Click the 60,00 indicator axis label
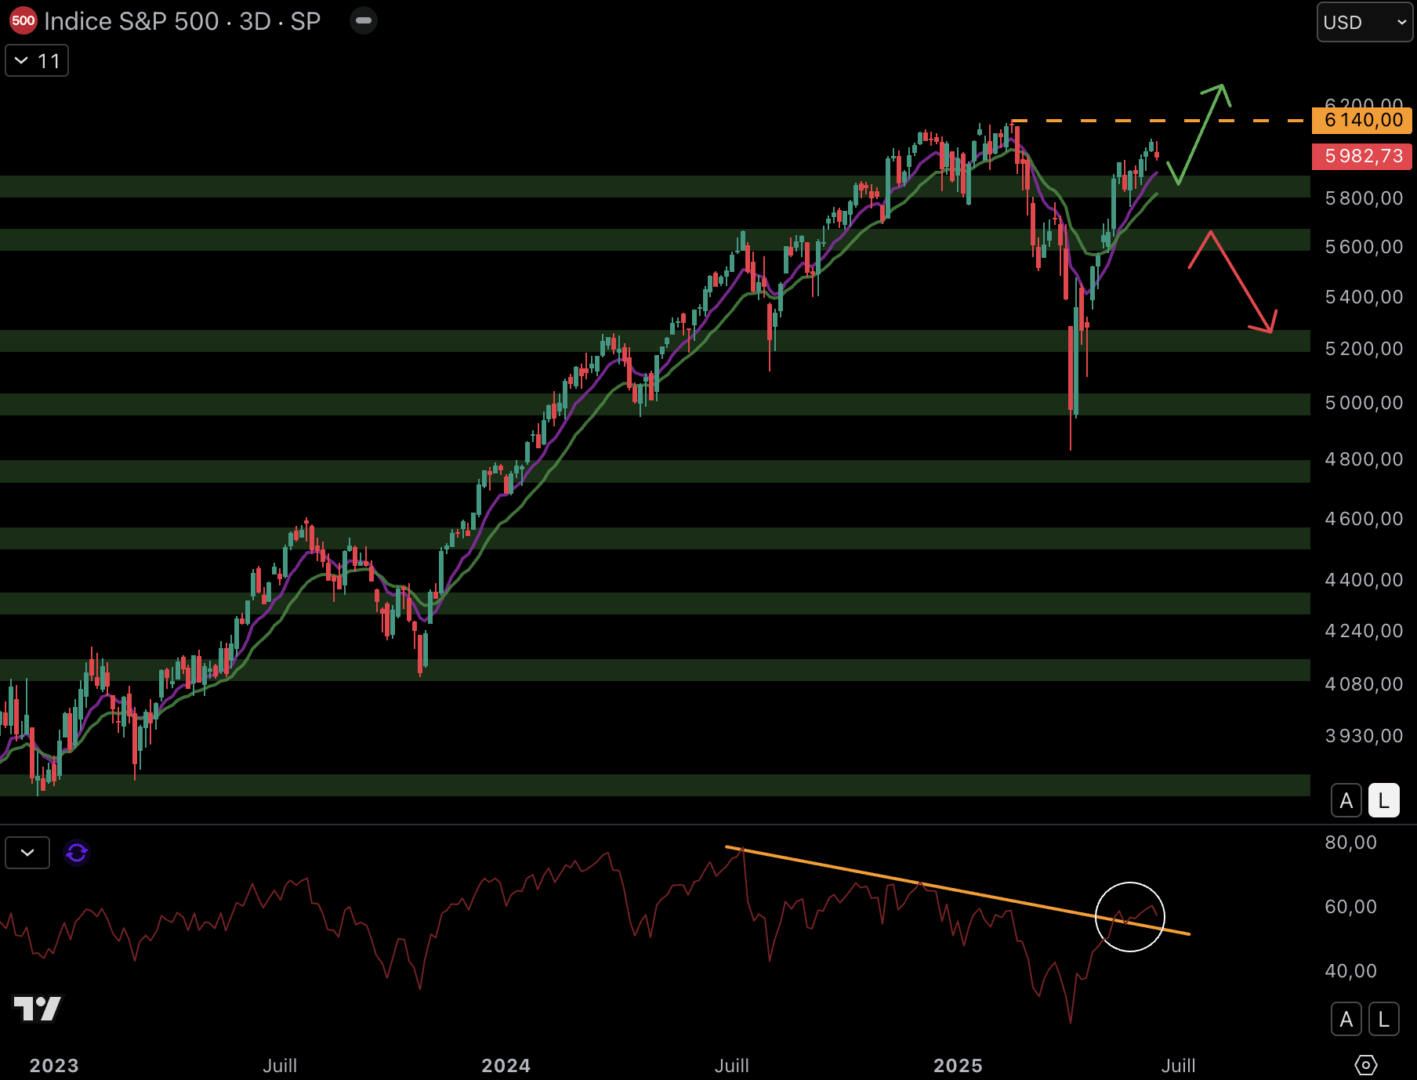Screen dimensions: 1417x1080 click(x=1351, y=906)
